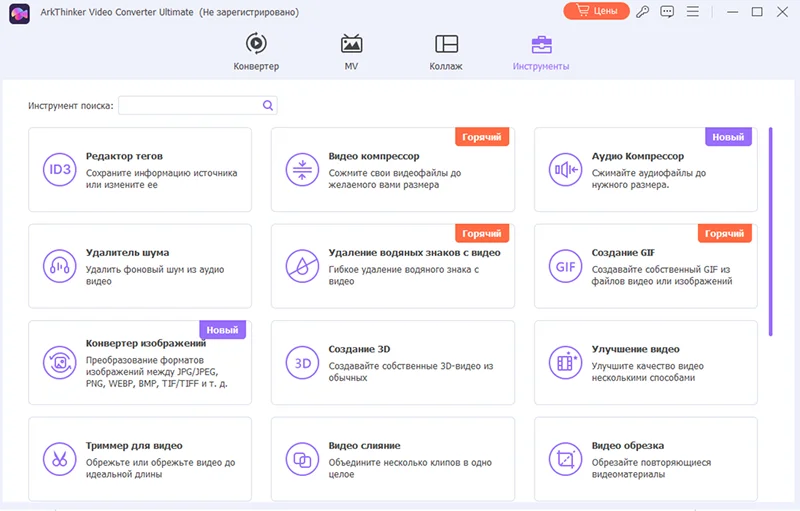Click Новый badge on Аудио Компрессор
Image resolution: width=800 pixels, height=511 pixels.
pos(728,137)
